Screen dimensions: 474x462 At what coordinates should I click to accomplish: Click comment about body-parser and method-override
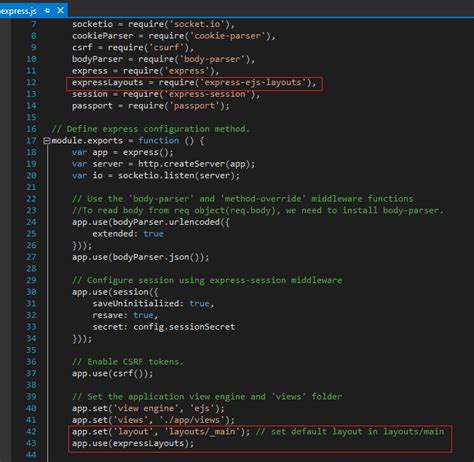[243, 199]
